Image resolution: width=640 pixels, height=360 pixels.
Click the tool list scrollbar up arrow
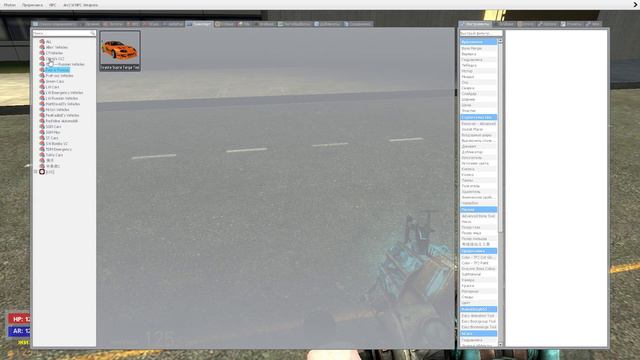point(500,41)
